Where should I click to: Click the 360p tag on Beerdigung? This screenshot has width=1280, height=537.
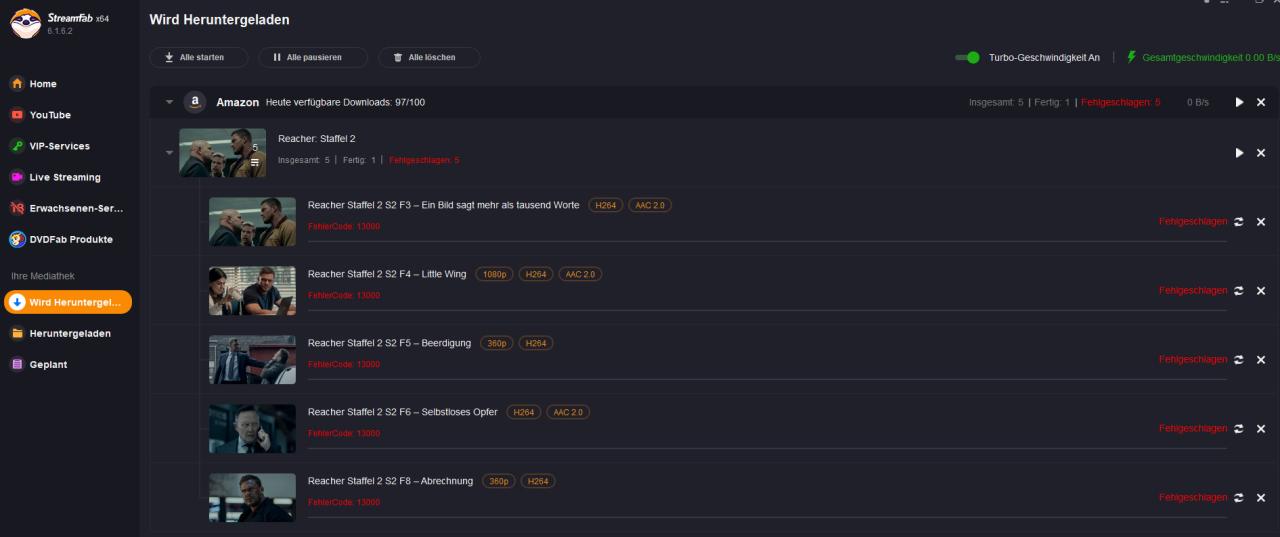tap(497, 343)
